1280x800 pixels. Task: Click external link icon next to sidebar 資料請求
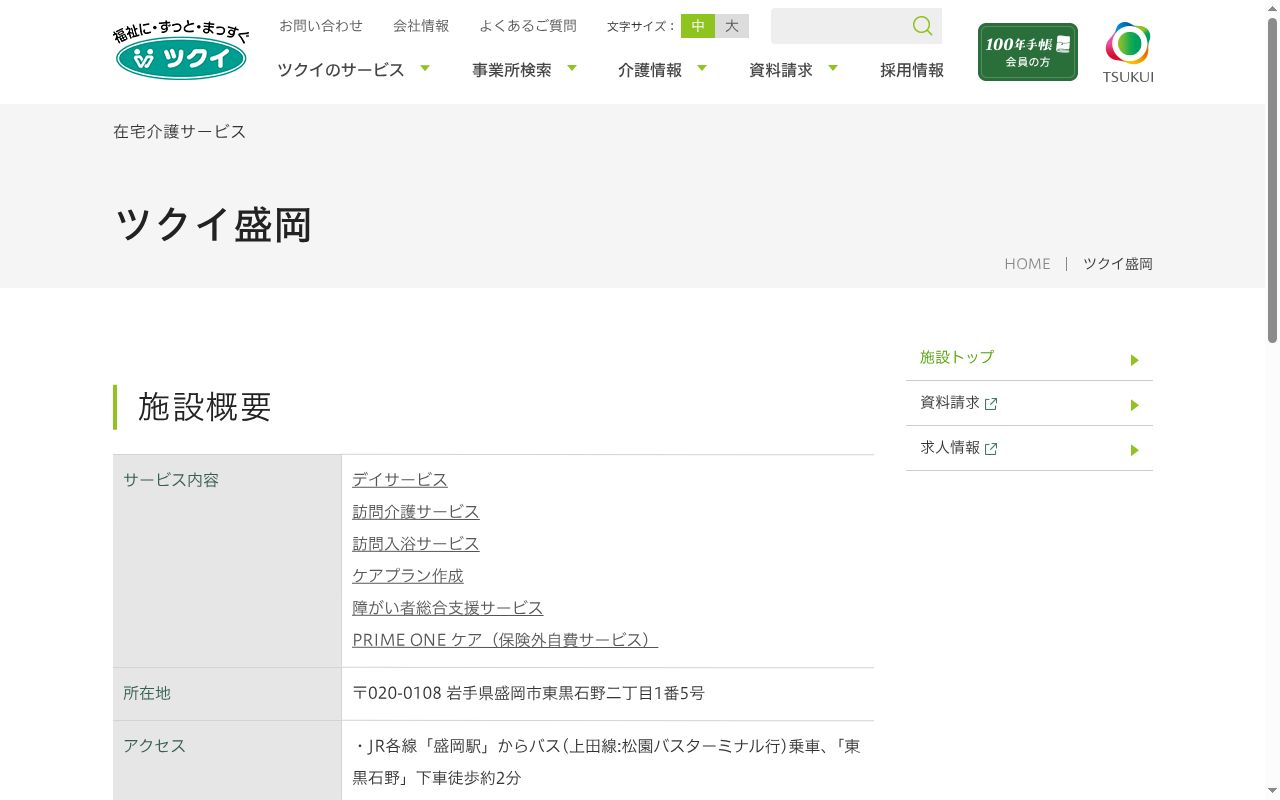[991, 404]
